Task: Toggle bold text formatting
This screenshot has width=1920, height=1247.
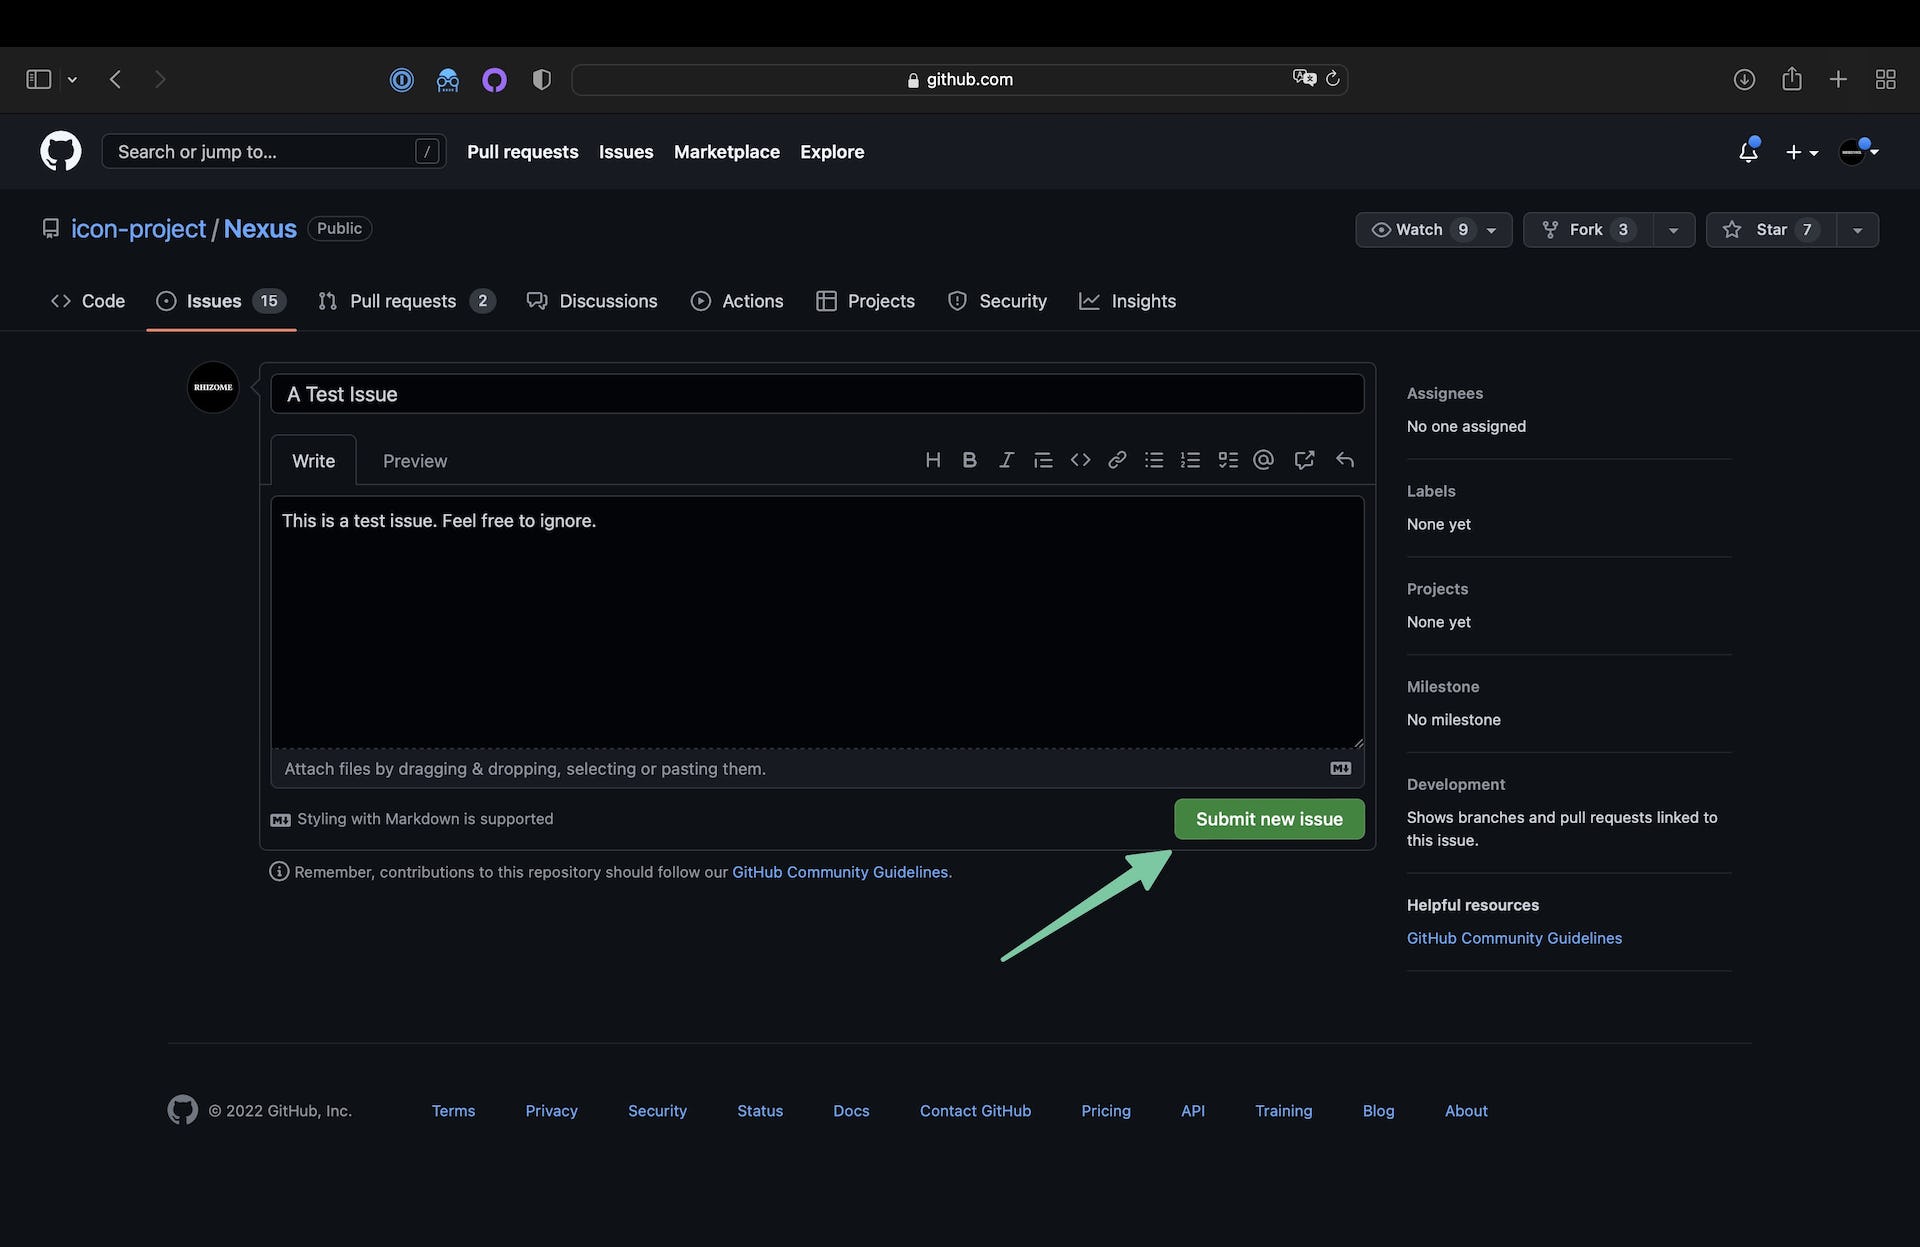Action: pos(969,460)
